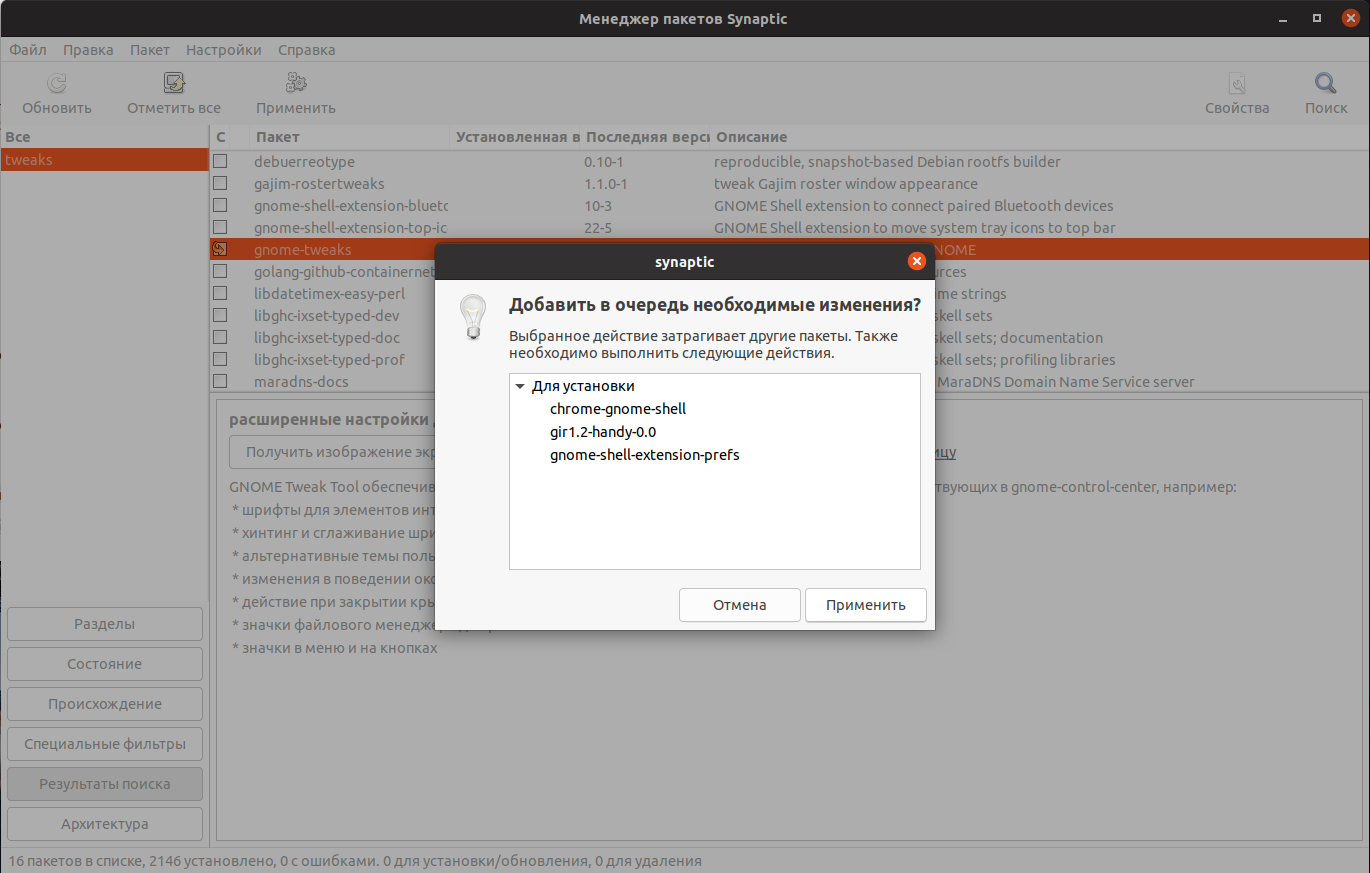
Task: Click the Поиск magnifier icon
Action: [x=1326, y=84]
